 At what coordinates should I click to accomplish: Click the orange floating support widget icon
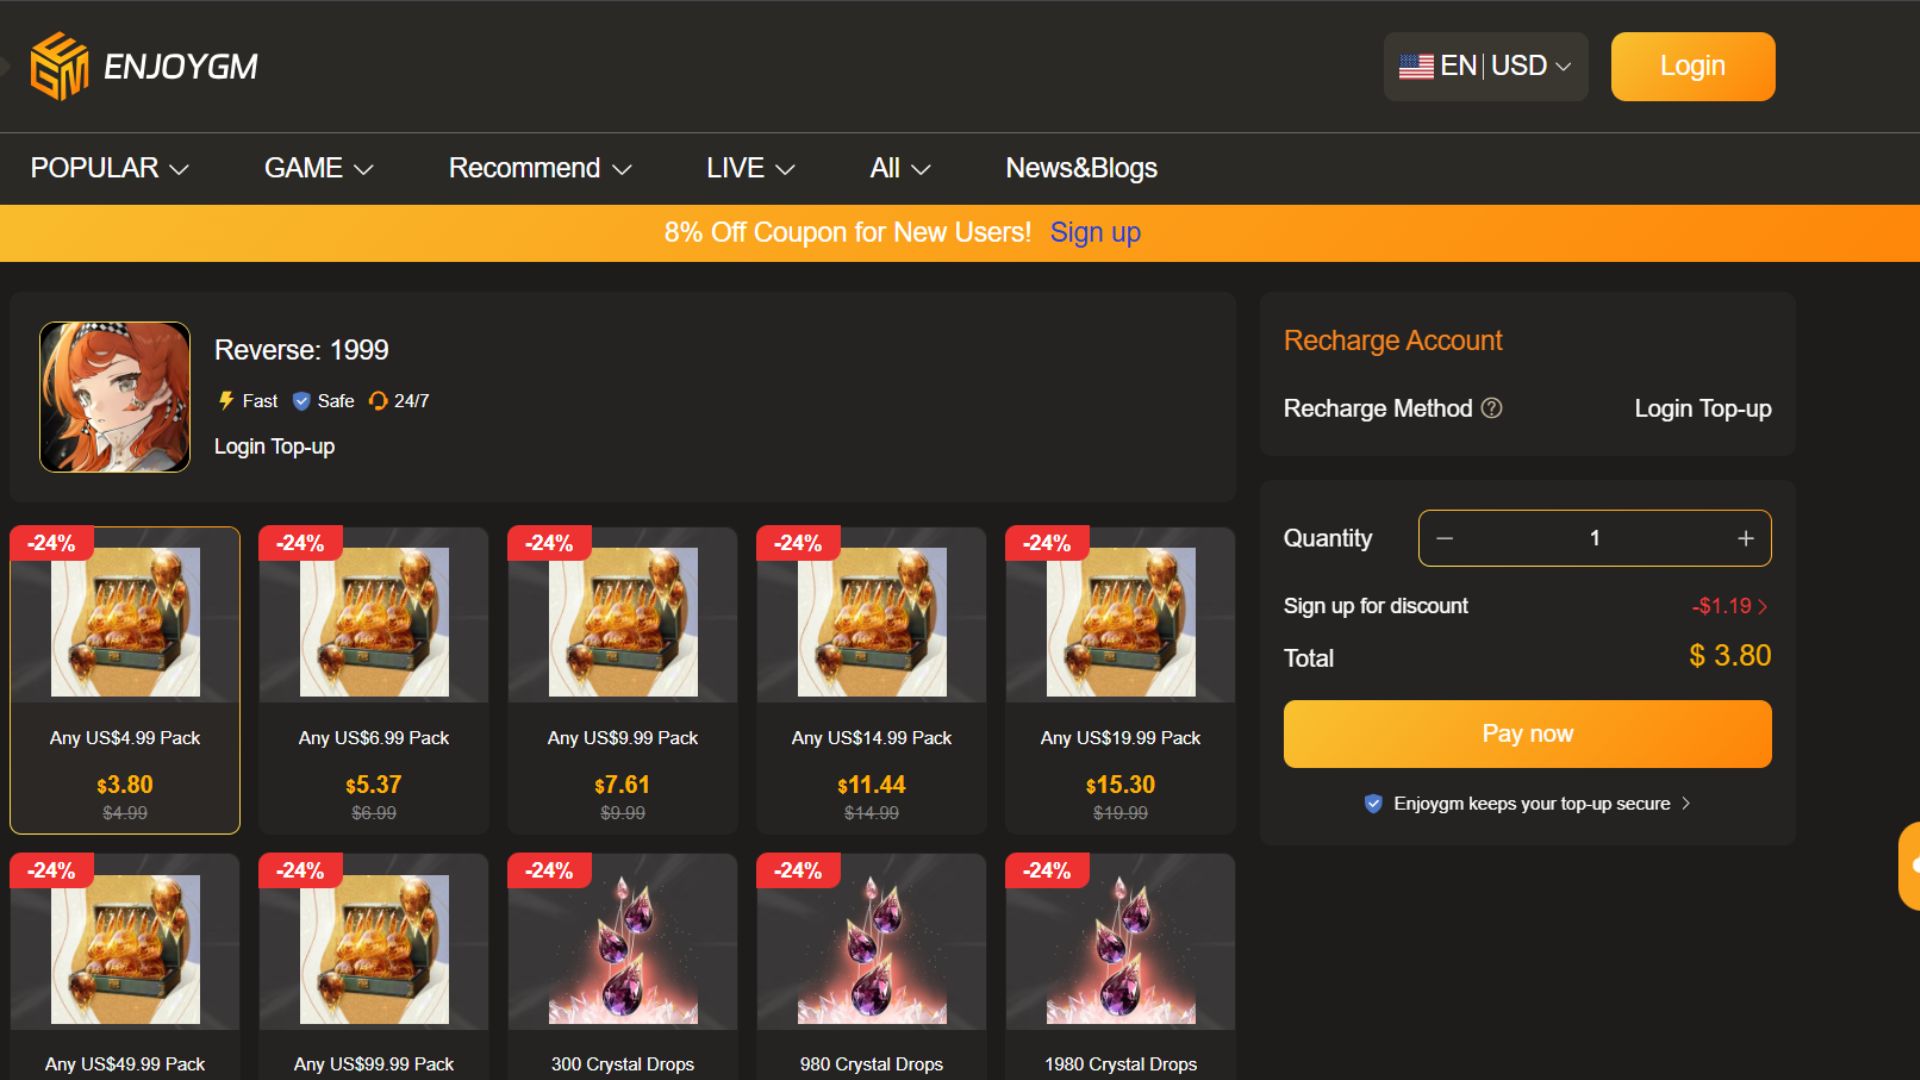1909,866
